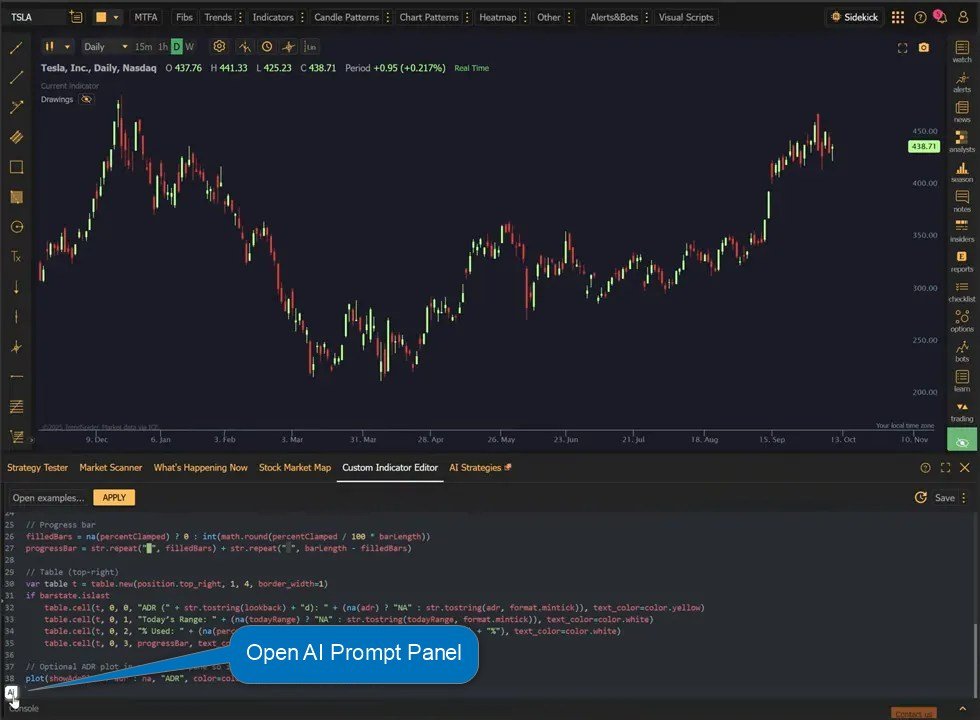The height and width of the screenshot is (720, 980).
Task: Open the clock time settings icon
Action: click(x=267, y=46)
